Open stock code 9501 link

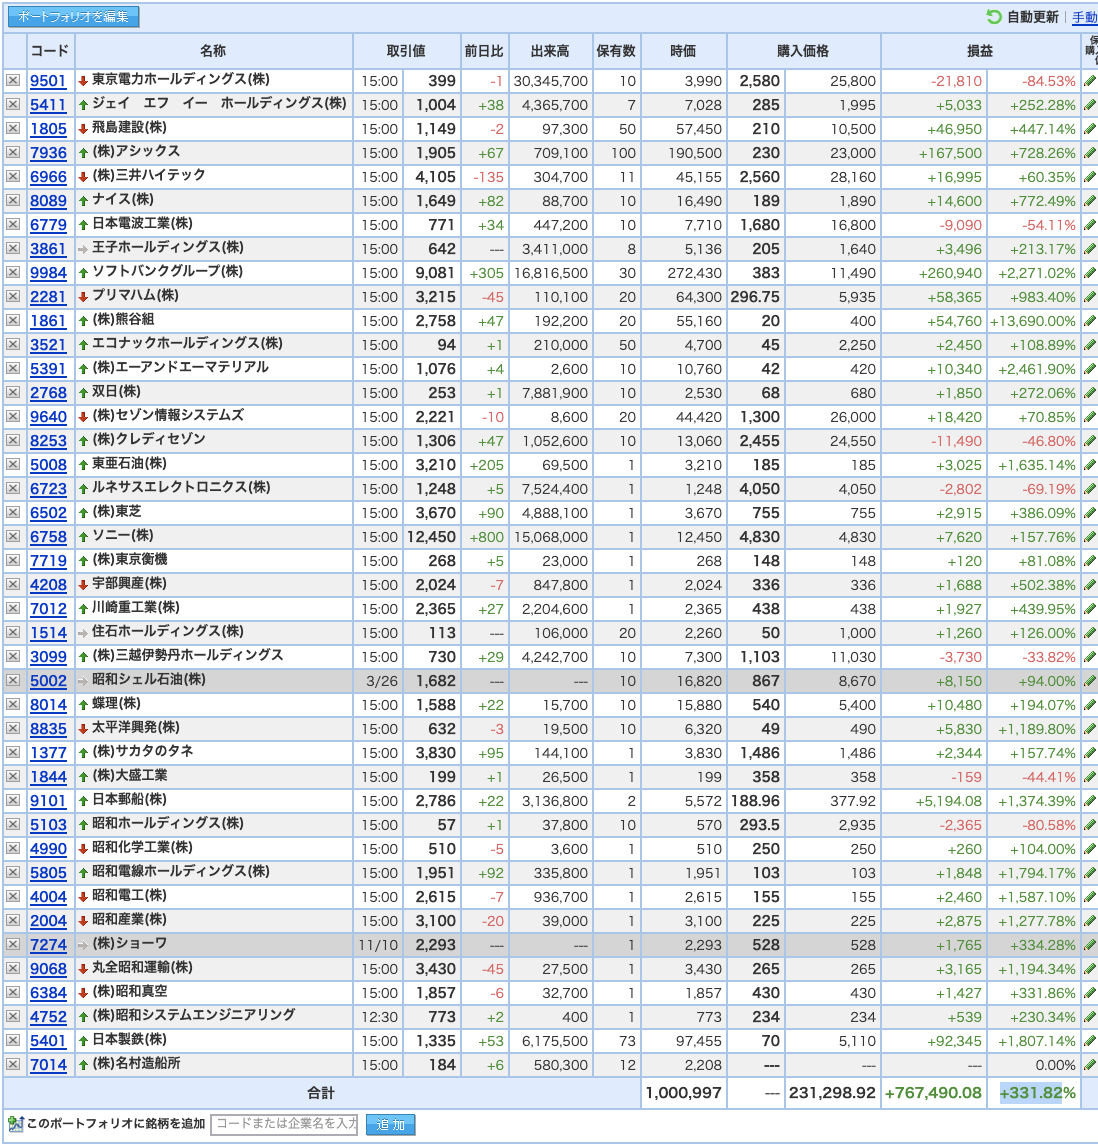tap(48, 81)
